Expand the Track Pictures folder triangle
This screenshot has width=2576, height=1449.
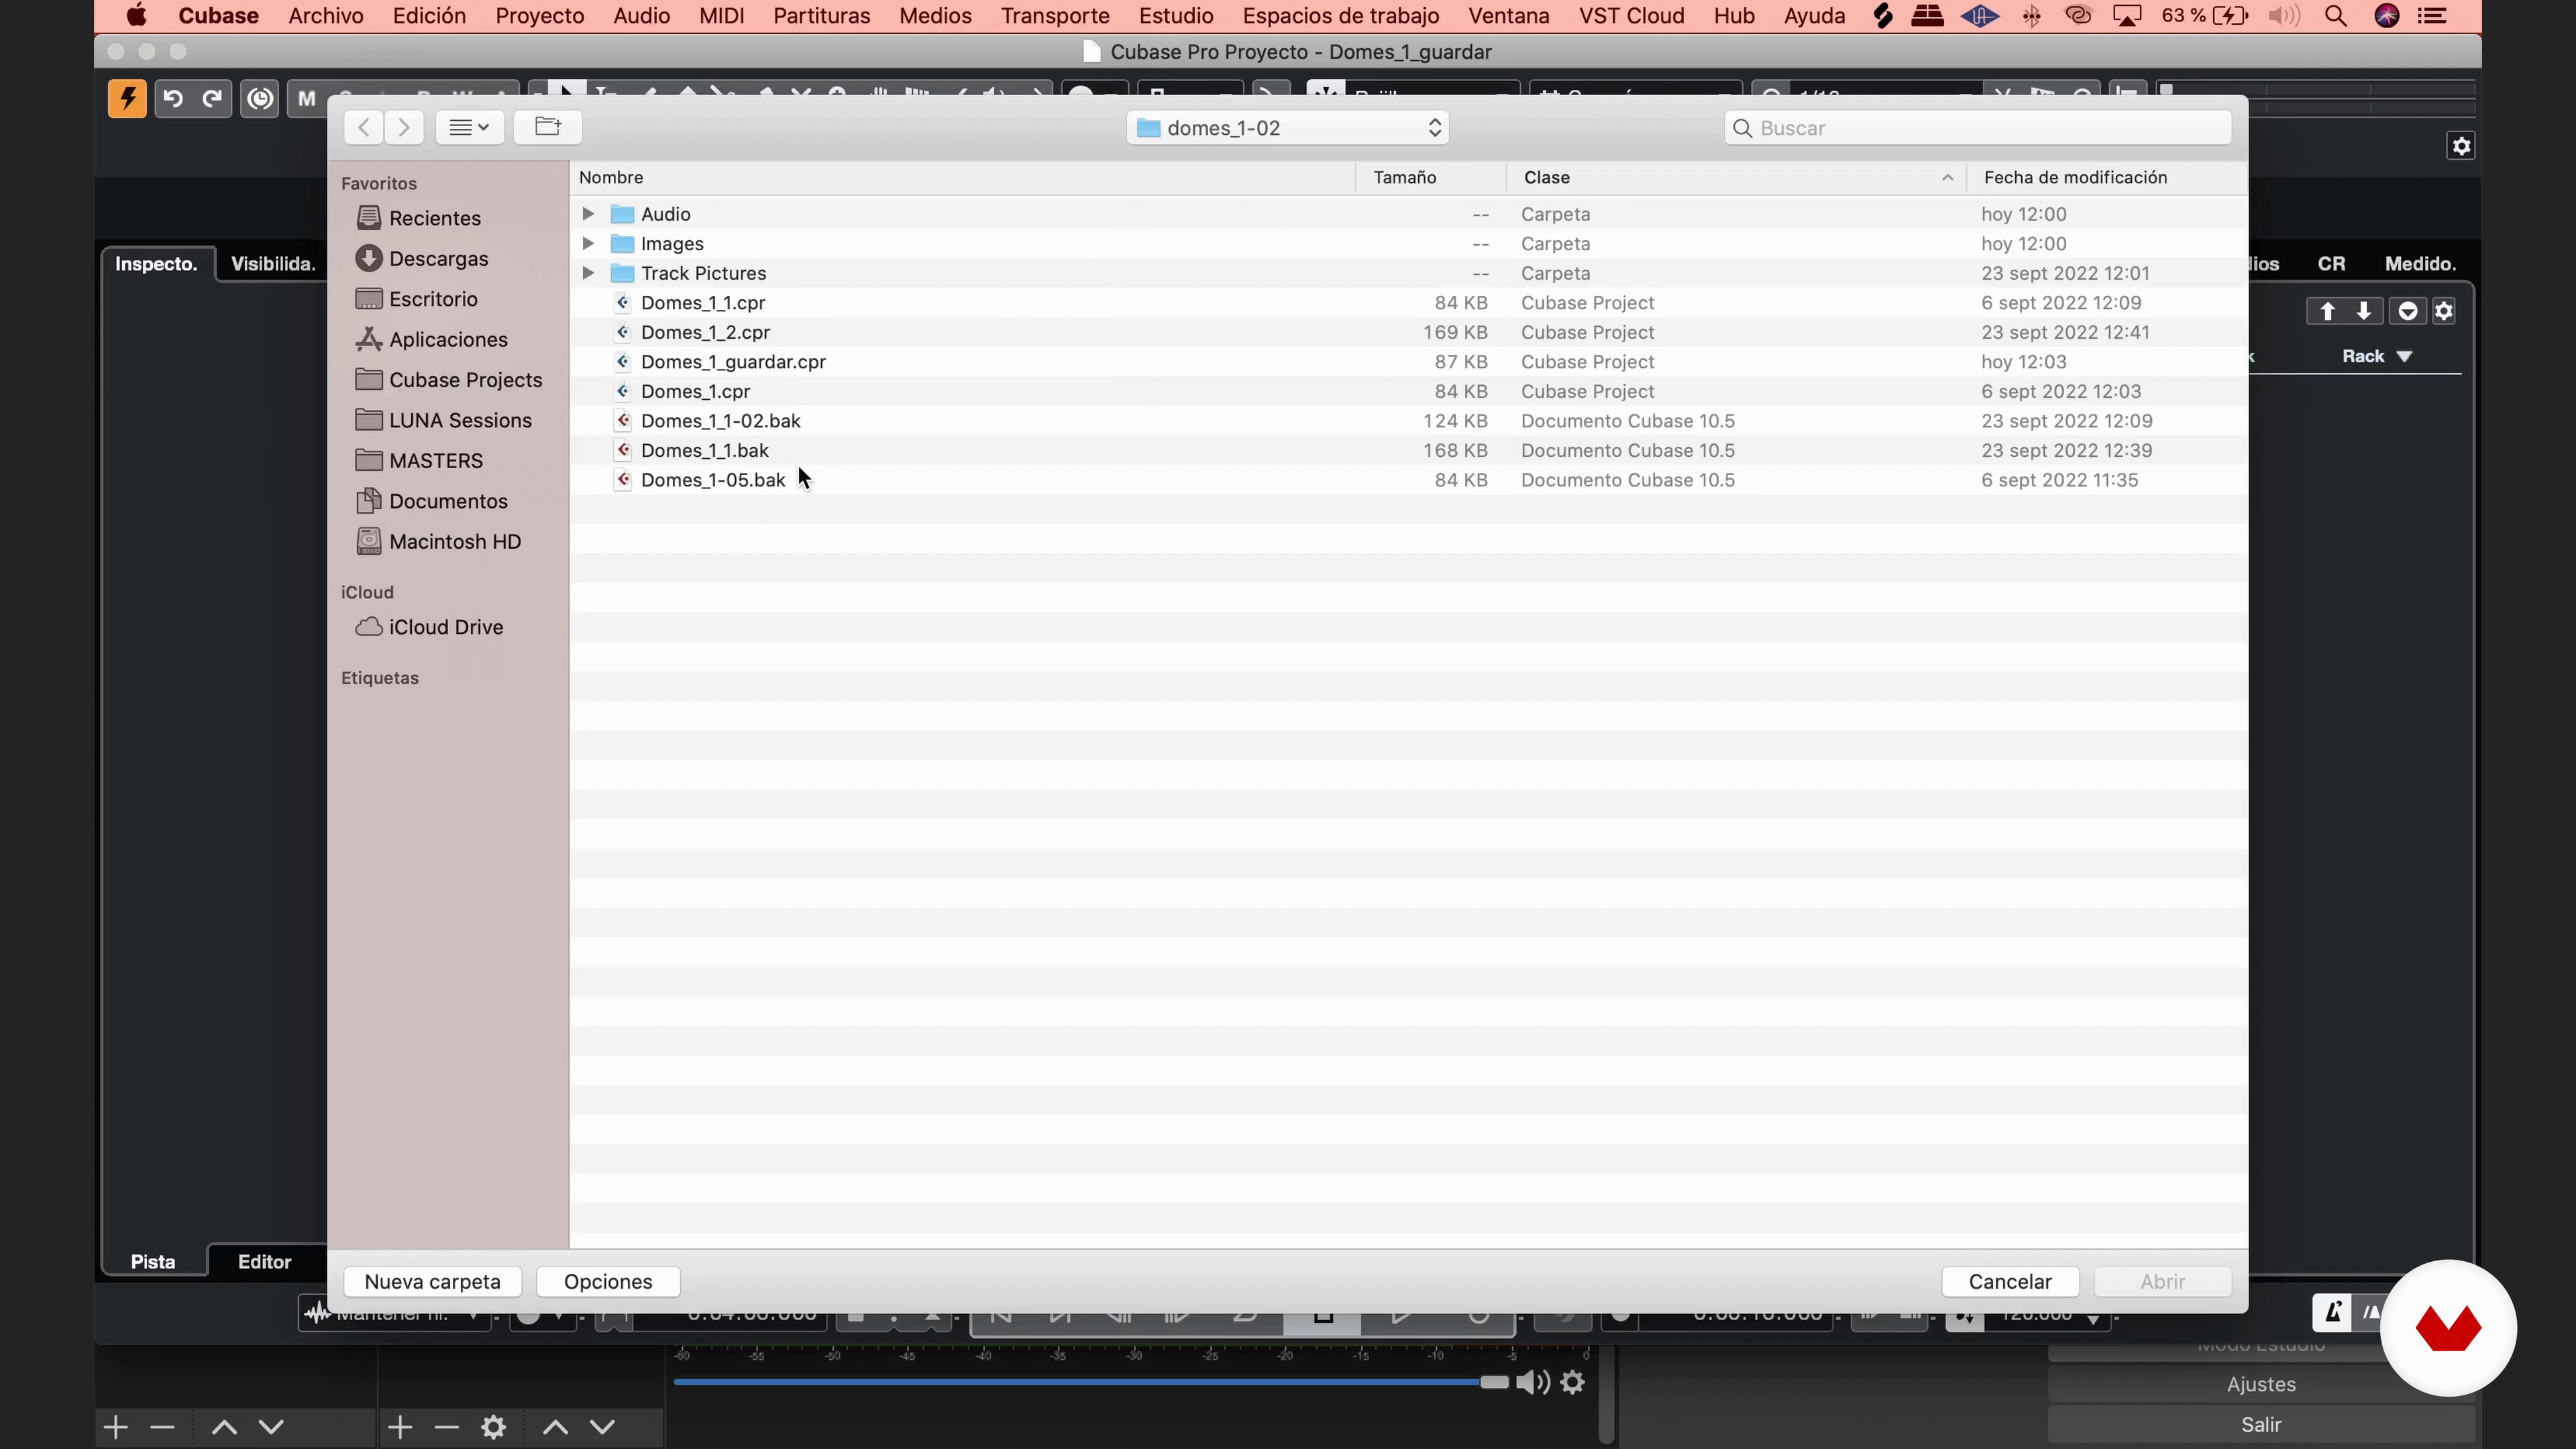point(588,273)
